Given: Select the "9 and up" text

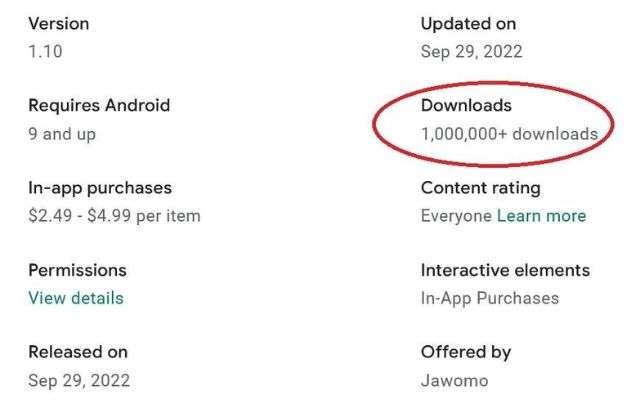Looking at the screenshot, I should [x=62, y=133].
